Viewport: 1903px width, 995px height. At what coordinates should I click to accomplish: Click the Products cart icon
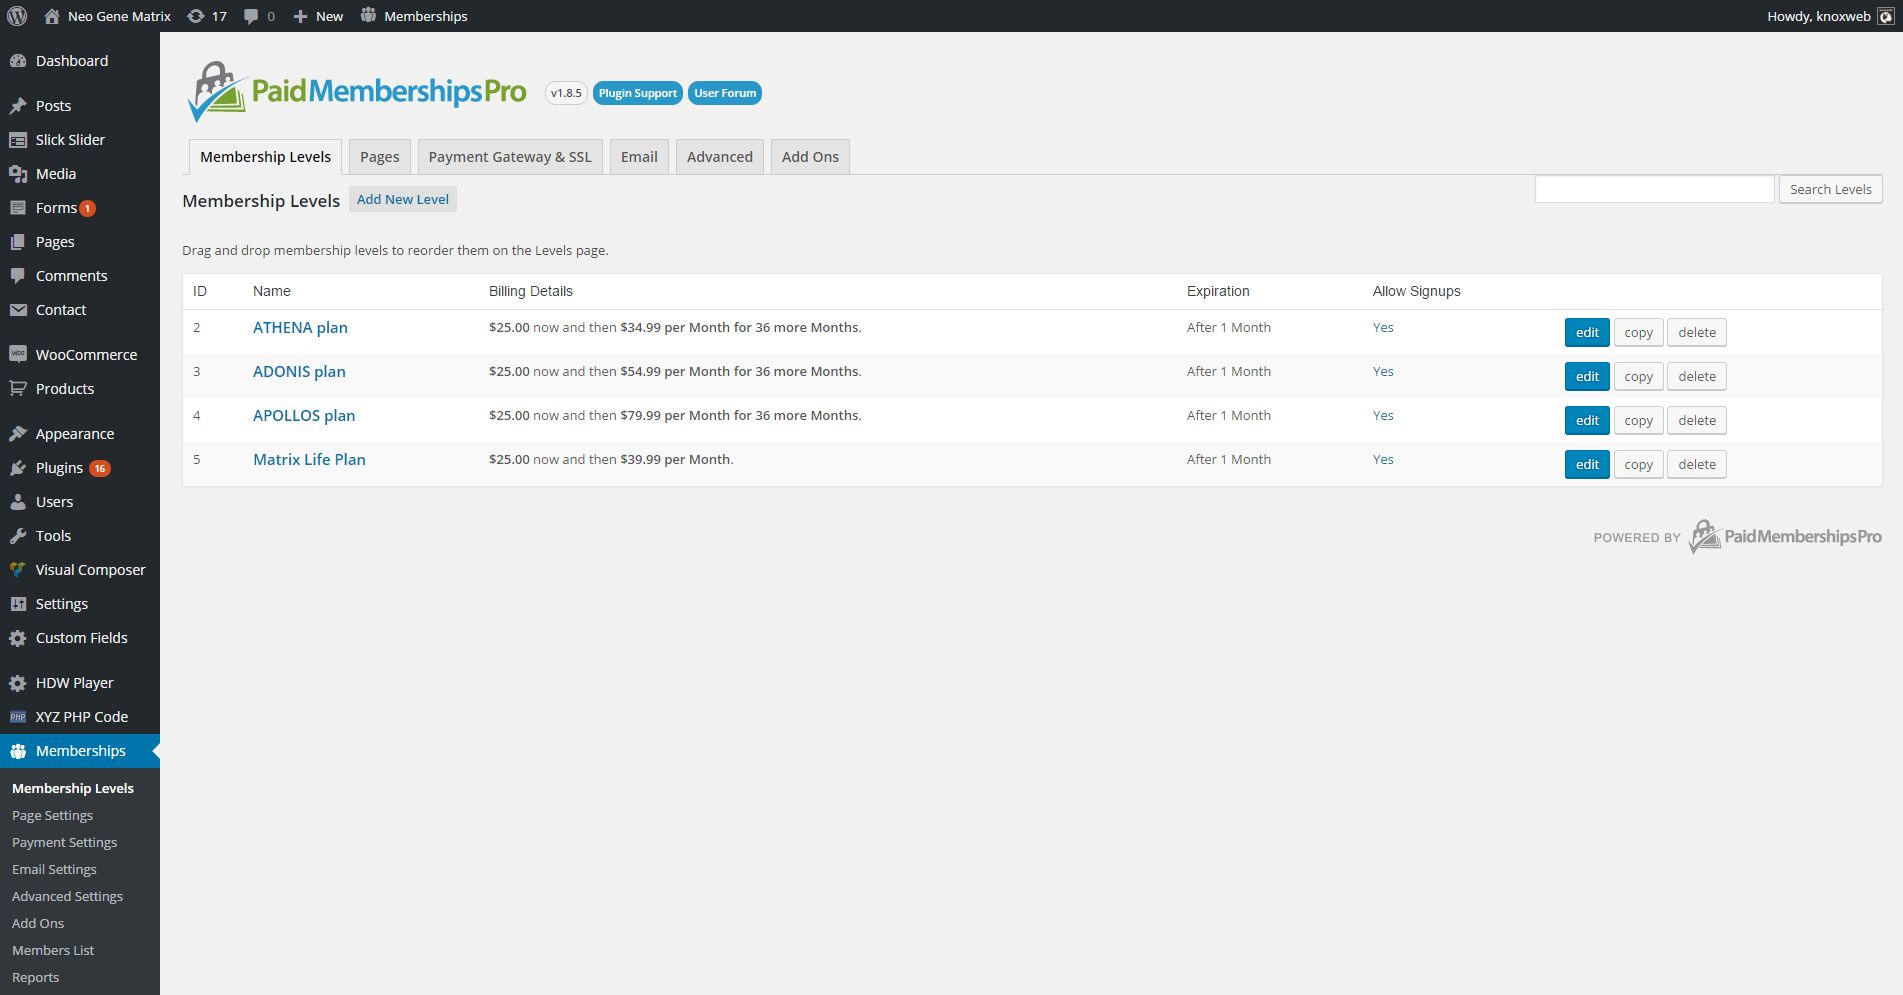click(18, 389)
